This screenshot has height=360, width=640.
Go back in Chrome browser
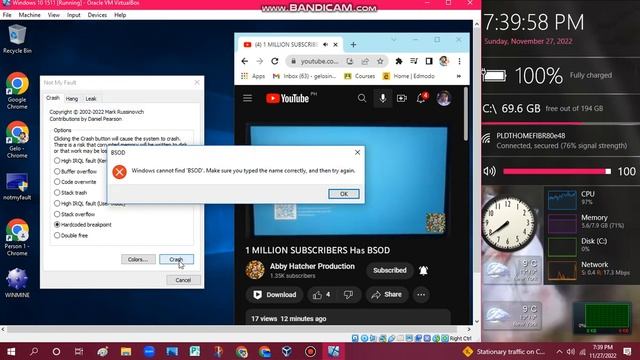[x=244, y=61]
